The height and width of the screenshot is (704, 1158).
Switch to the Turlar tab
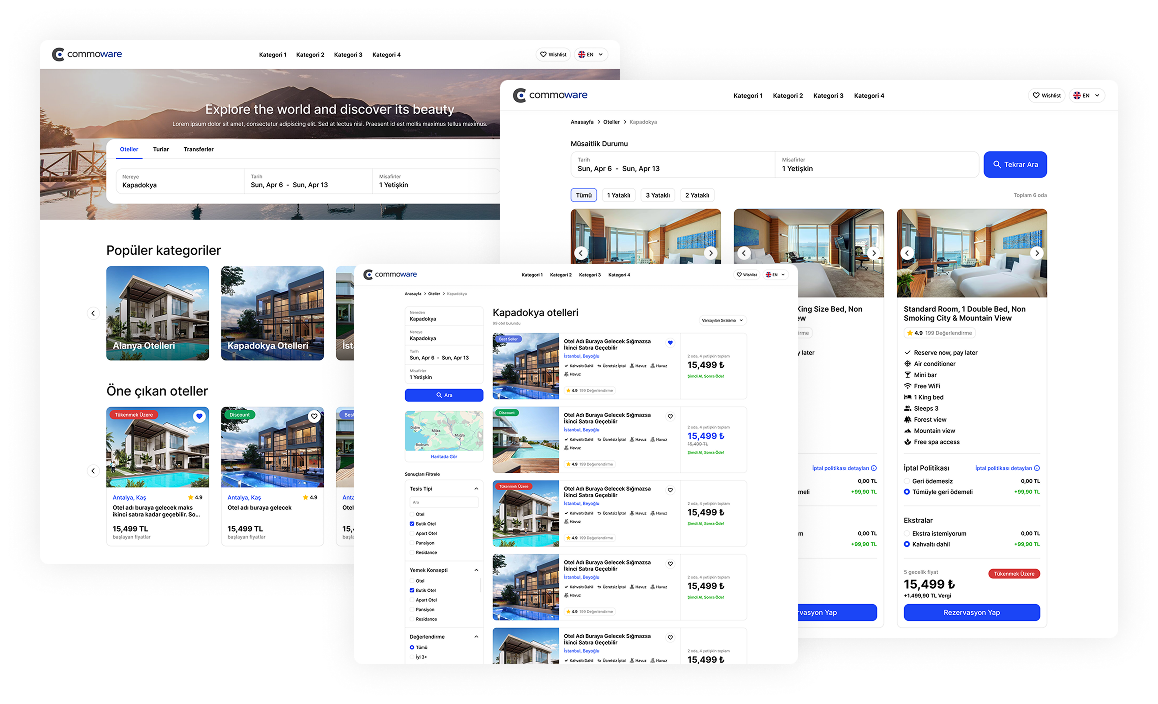pos(160,149)
